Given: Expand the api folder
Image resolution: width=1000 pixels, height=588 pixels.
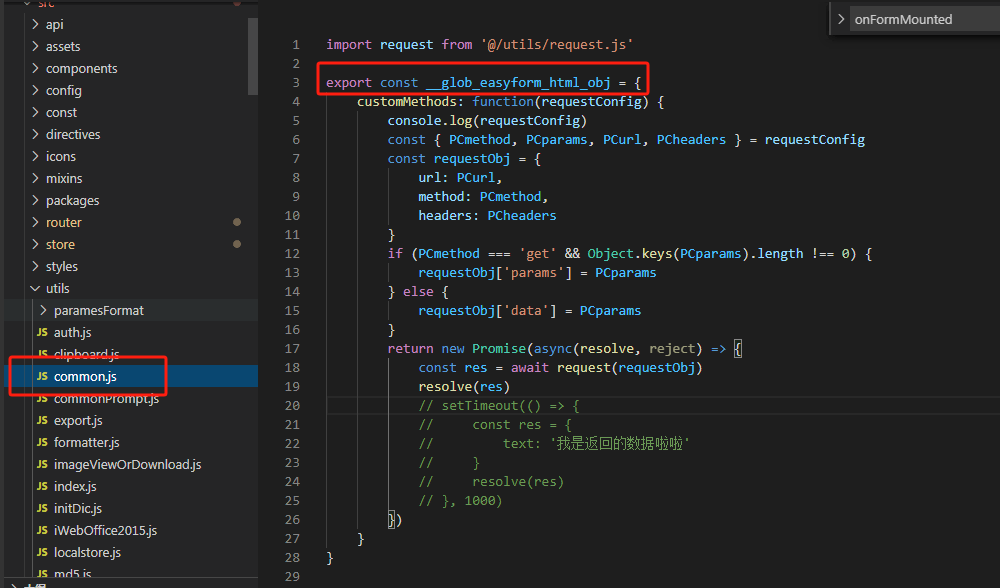Looking at the screenshot, I should (x=36, y=24).
